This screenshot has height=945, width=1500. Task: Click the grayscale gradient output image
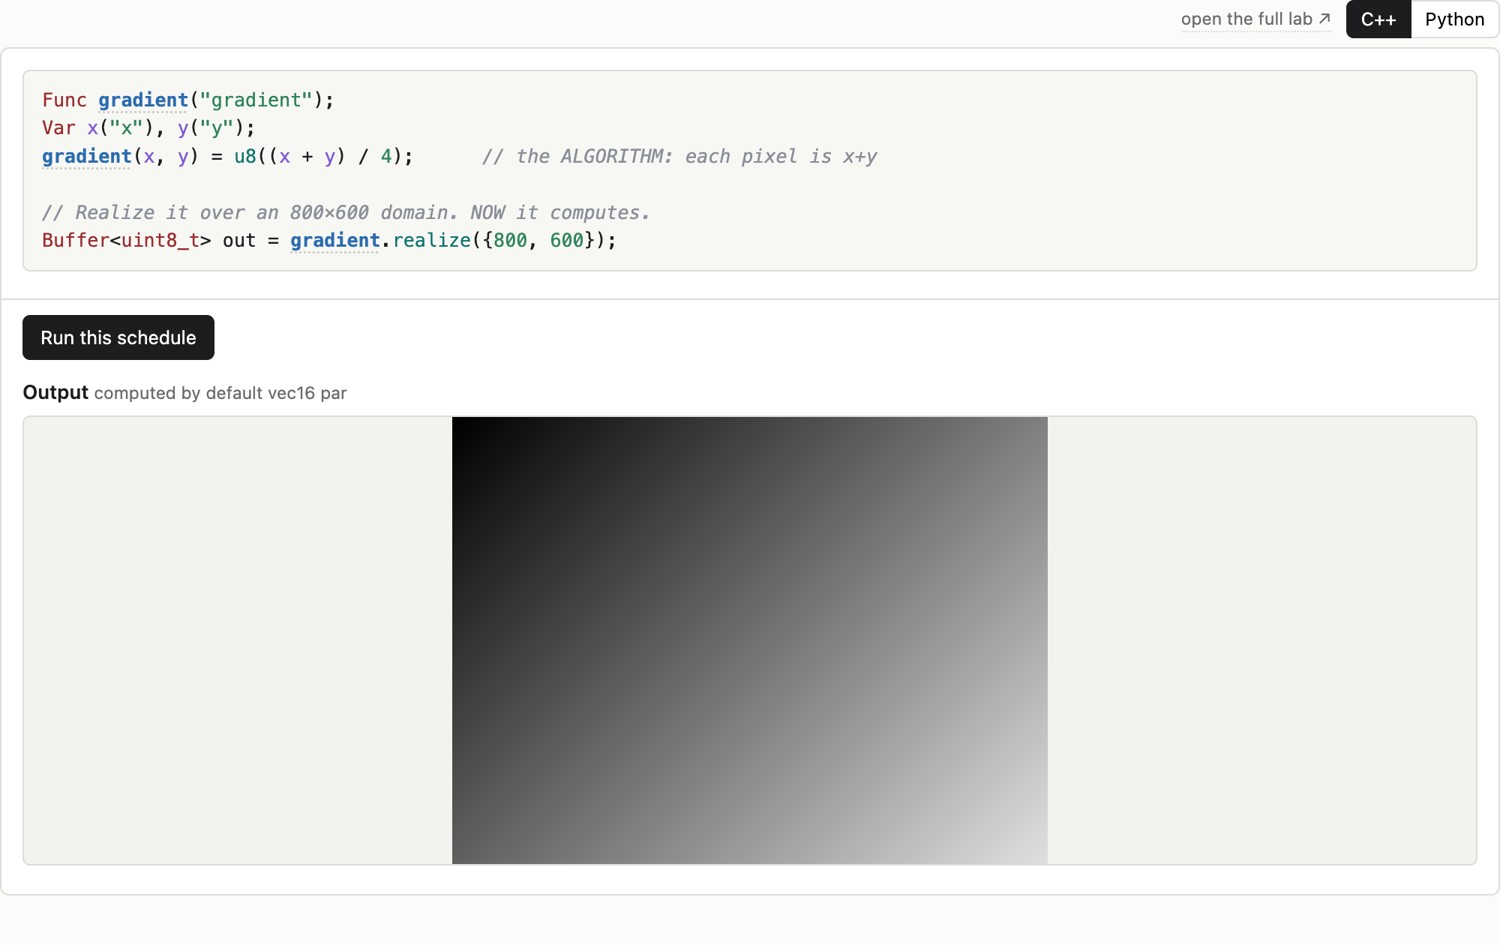pos(749,640)
